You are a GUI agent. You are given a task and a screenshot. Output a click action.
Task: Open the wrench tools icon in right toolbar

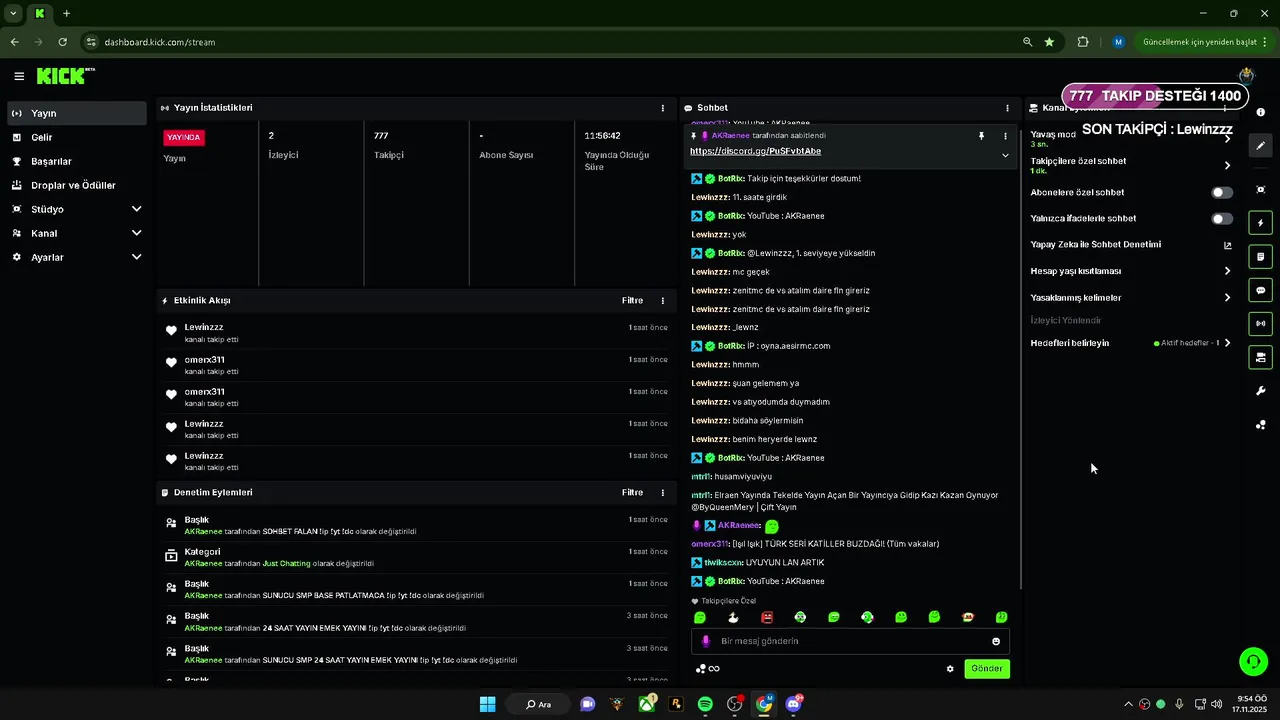[1261, 391]
